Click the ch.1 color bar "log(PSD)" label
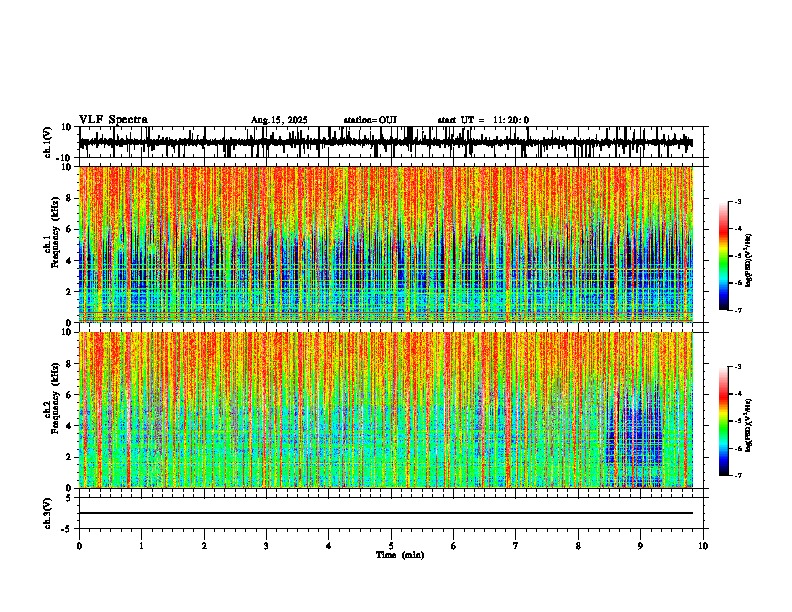792x612 pixels. 749,261
